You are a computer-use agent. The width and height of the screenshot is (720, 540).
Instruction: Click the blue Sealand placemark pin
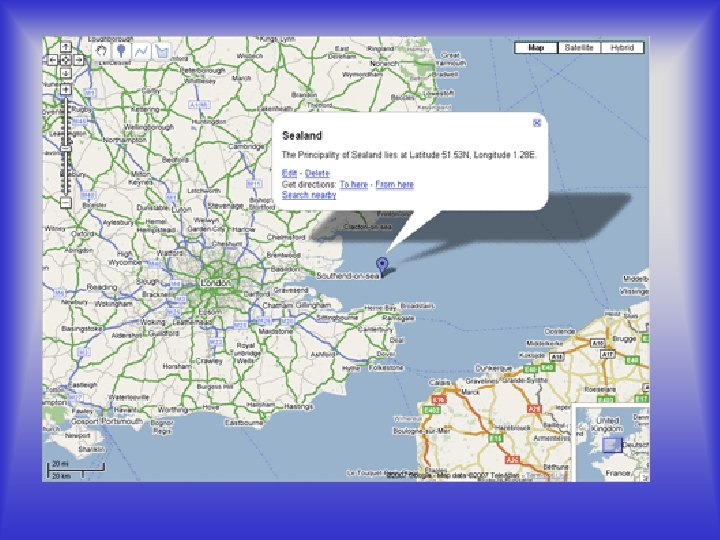382,265
